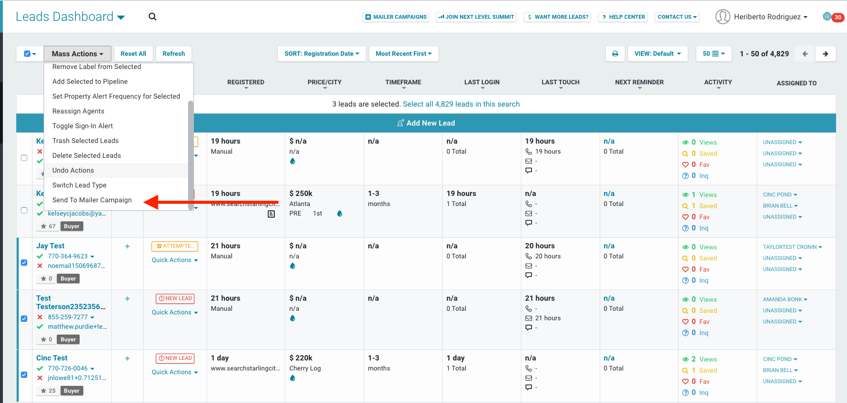Viewport: 847px width, 403px height.
Task: Click phone icon showing 19 hours
Action: coord(529,152)
